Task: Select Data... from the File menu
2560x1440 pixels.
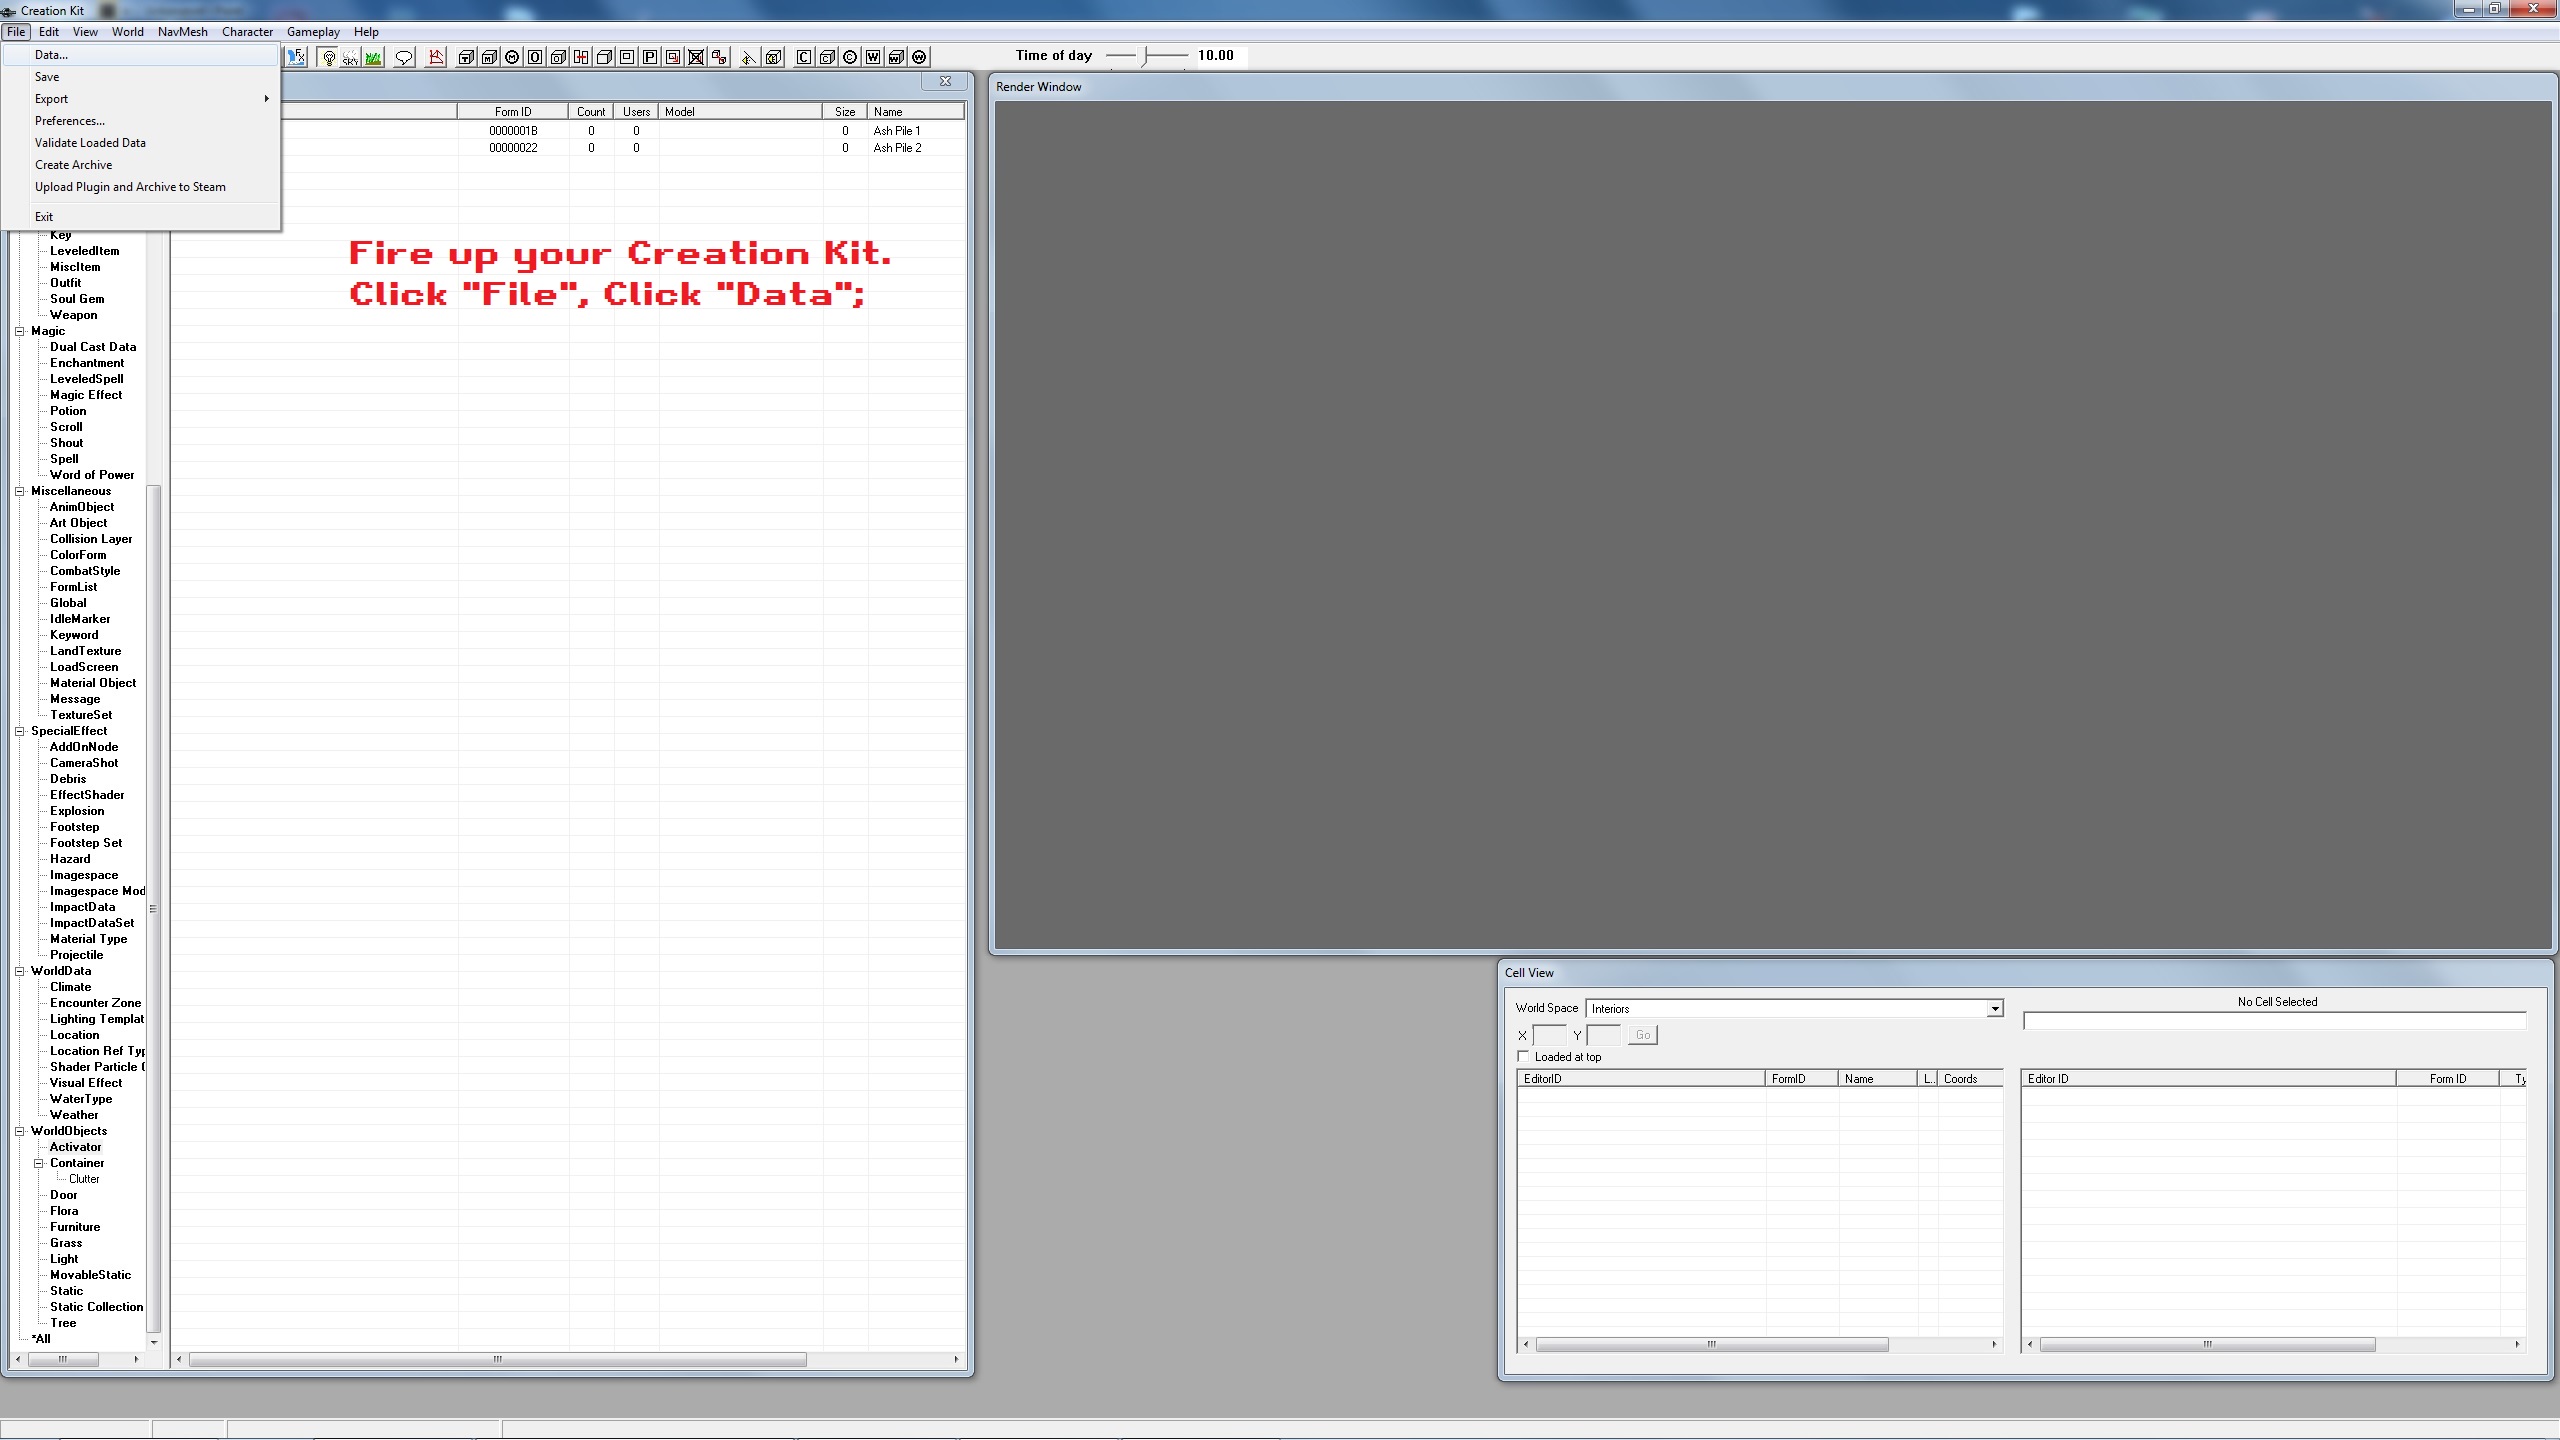Action: [x=51, y=55]
